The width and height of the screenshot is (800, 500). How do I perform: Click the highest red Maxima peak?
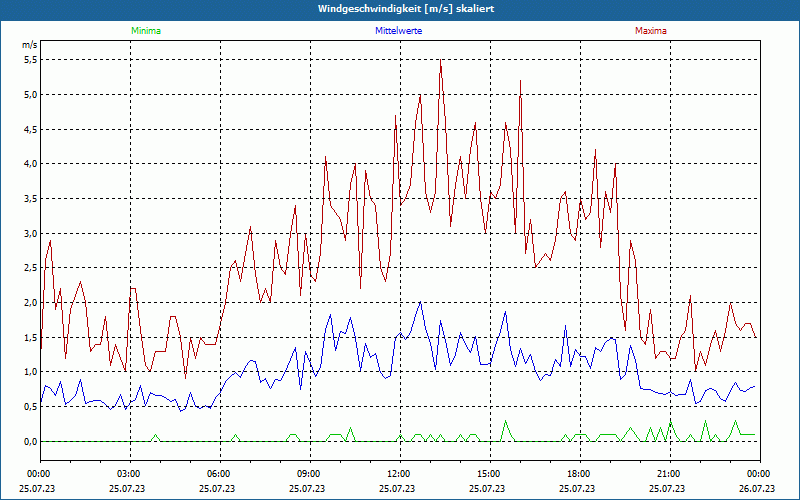pyautogui.click(x=440, y=61)
